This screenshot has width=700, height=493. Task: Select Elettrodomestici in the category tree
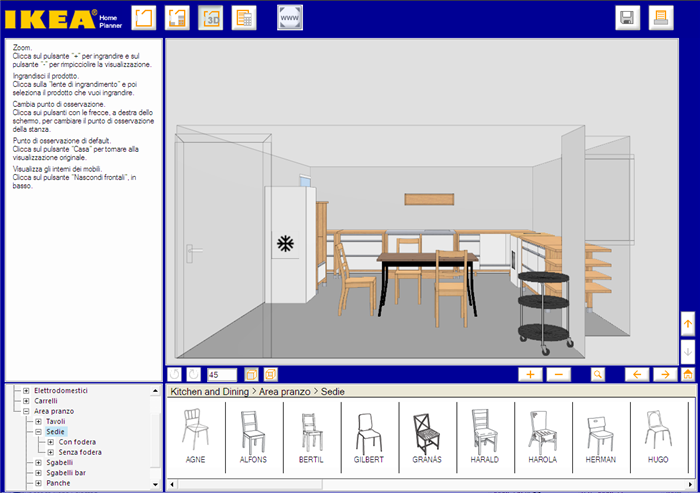pyautogui.click(x=61, y=391)
